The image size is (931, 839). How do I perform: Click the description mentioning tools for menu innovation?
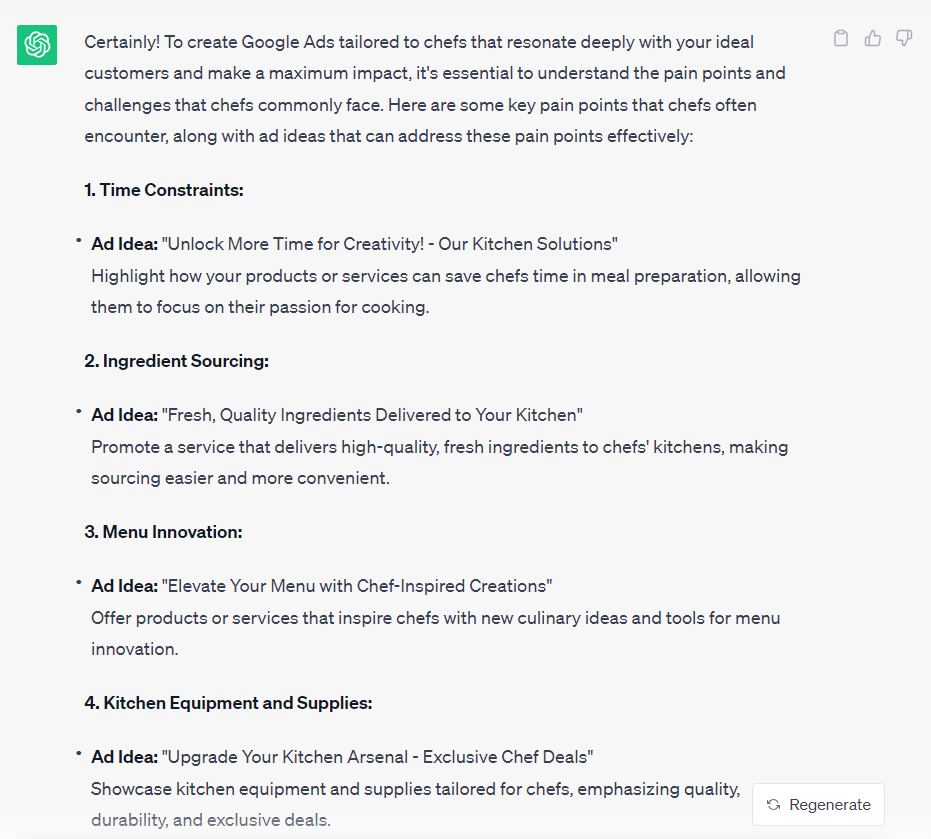[x=435, y=634]
